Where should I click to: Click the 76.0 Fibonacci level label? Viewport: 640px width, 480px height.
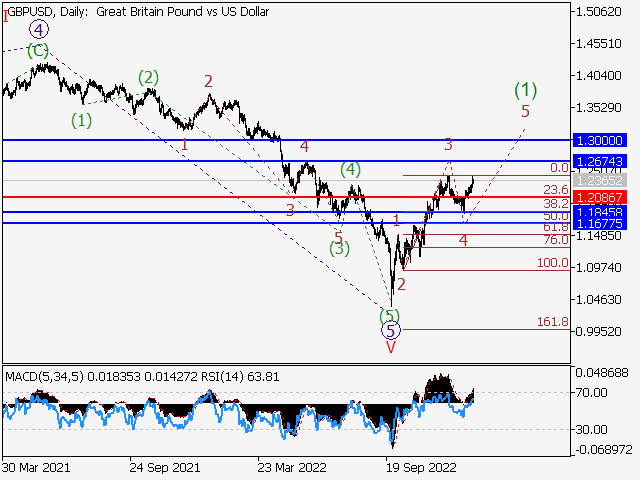[x=556, y=240]
